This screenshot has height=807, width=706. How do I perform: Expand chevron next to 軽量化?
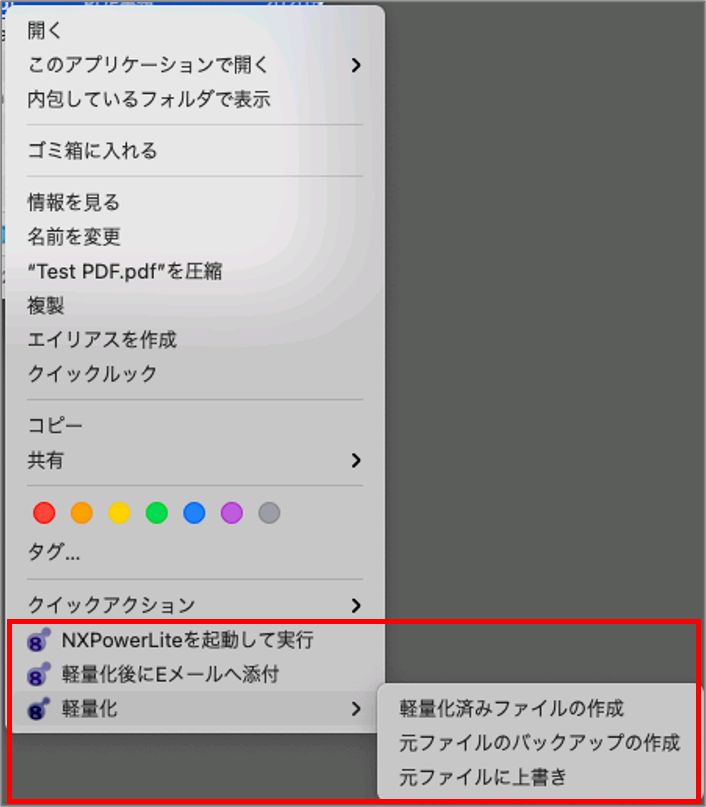click(x=356, y=709)
